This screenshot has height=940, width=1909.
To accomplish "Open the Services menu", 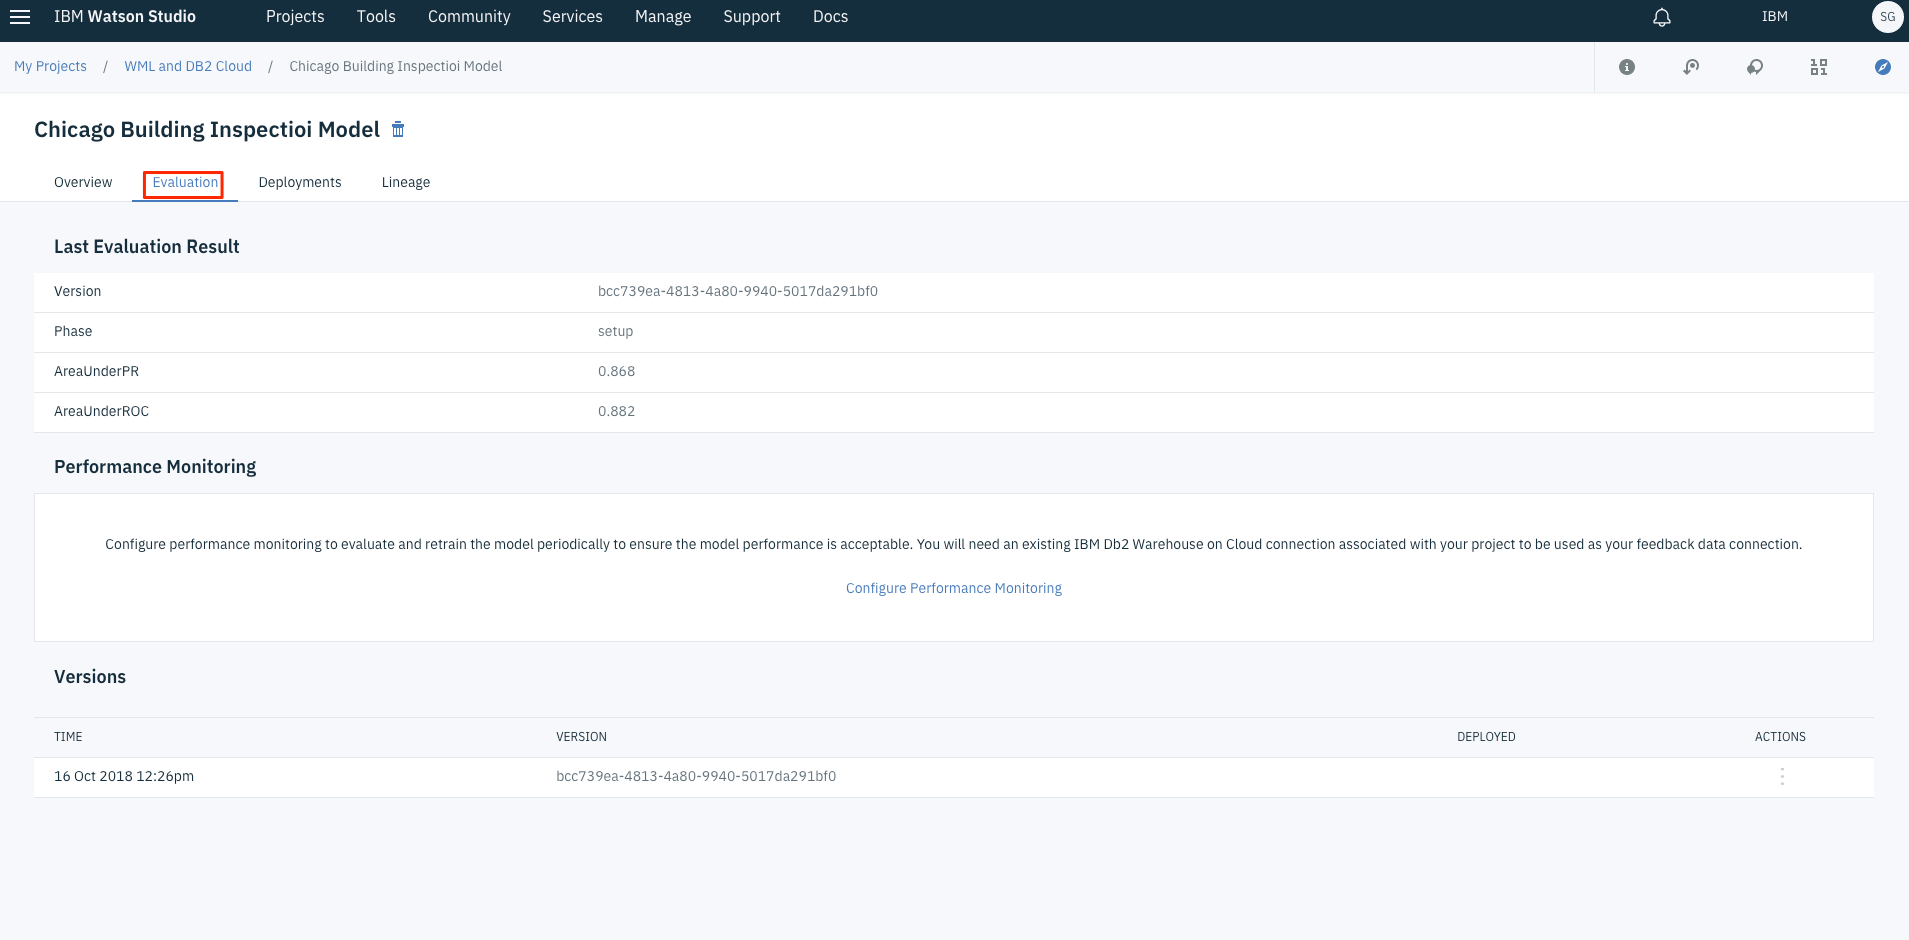I will (x=572, y=17).
